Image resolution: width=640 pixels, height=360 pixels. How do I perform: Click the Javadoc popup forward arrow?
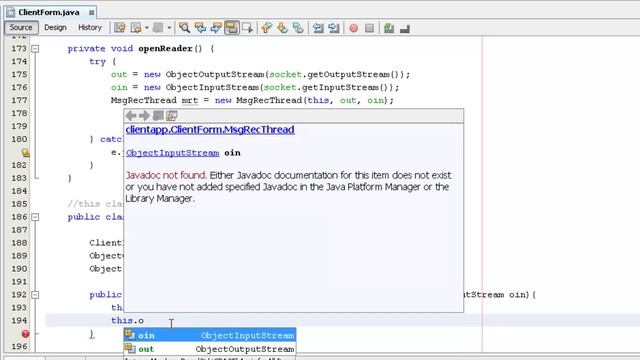tap(144, 116)
